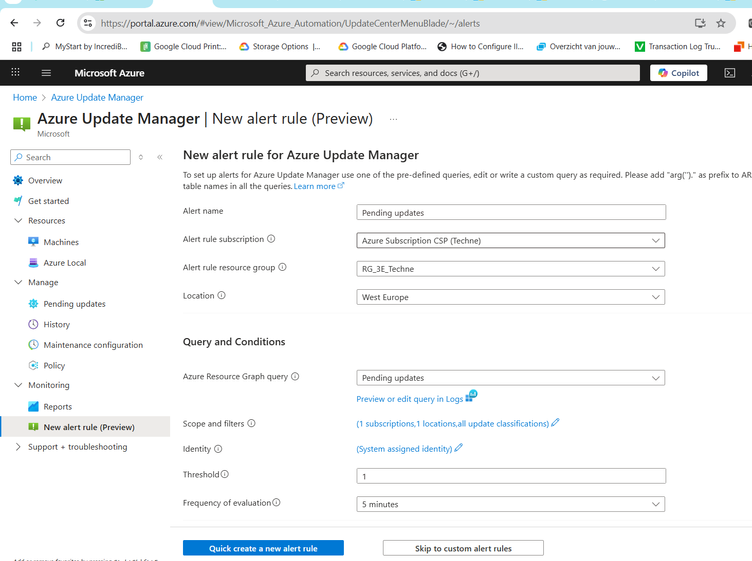
Task: Open Copilot in the Azure header
Action: [x=678, y=73]
